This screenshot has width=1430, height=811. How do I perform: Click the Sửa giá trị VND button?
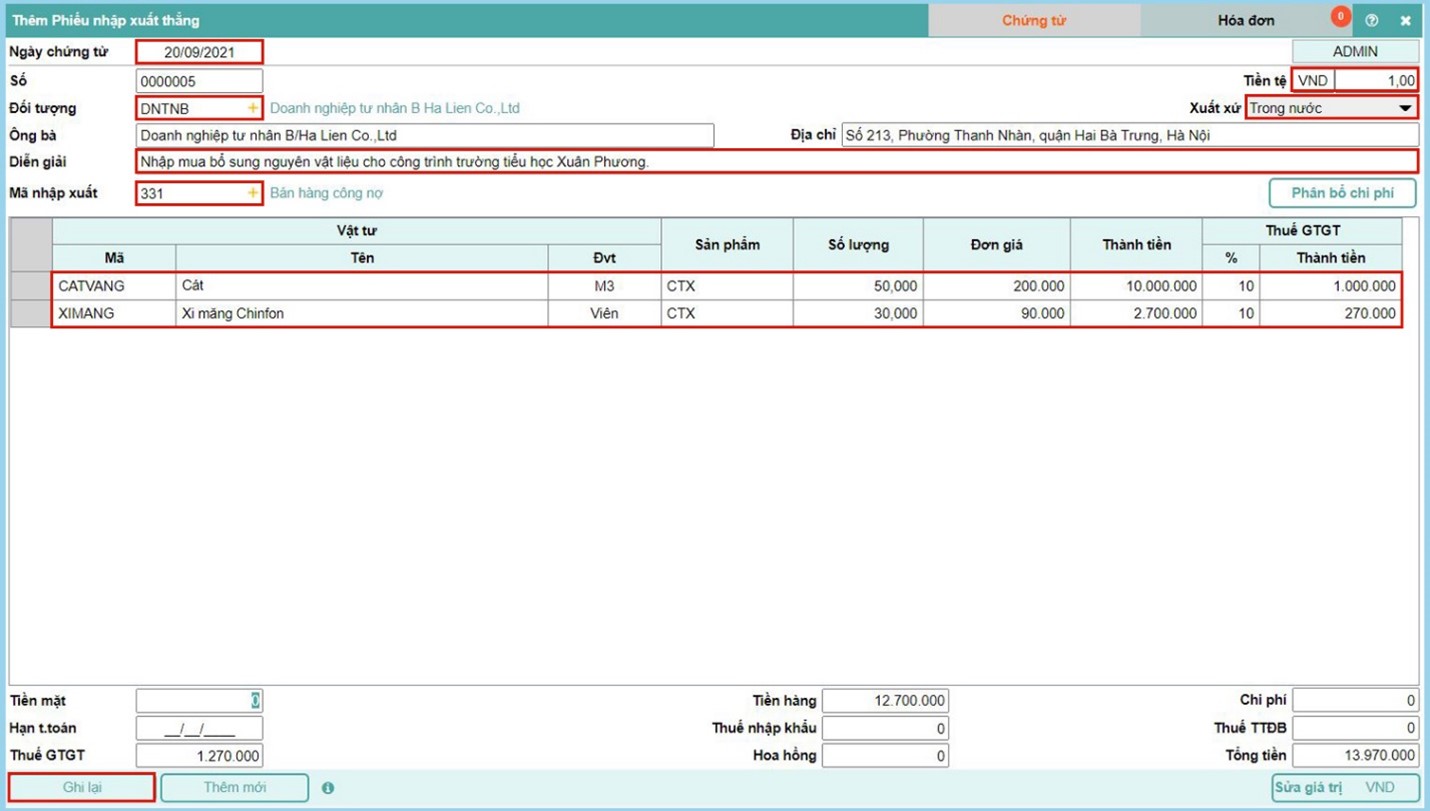click(x=1345, y=787)
